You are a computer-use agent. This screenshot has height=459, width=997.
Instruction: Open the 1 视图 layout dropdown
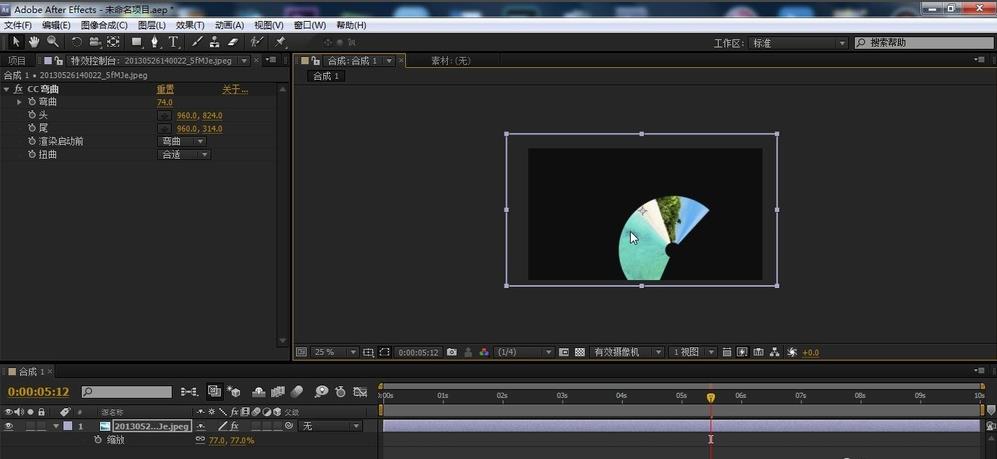pos(692,352)
